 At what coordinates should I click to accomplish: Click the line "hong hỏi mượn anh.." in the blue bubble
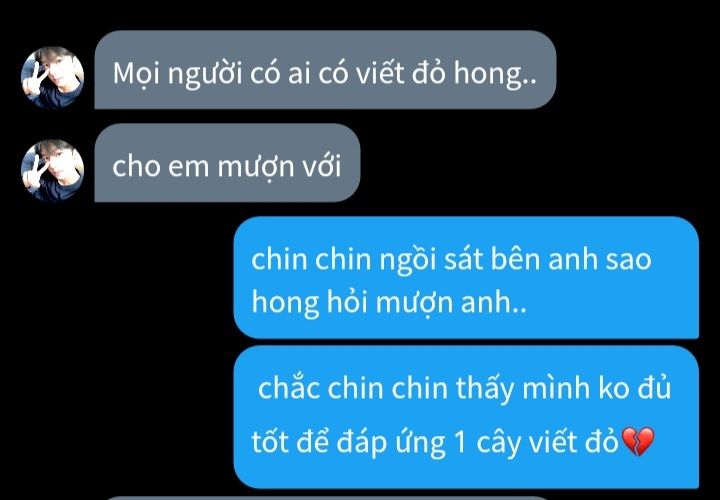(389, 303)
